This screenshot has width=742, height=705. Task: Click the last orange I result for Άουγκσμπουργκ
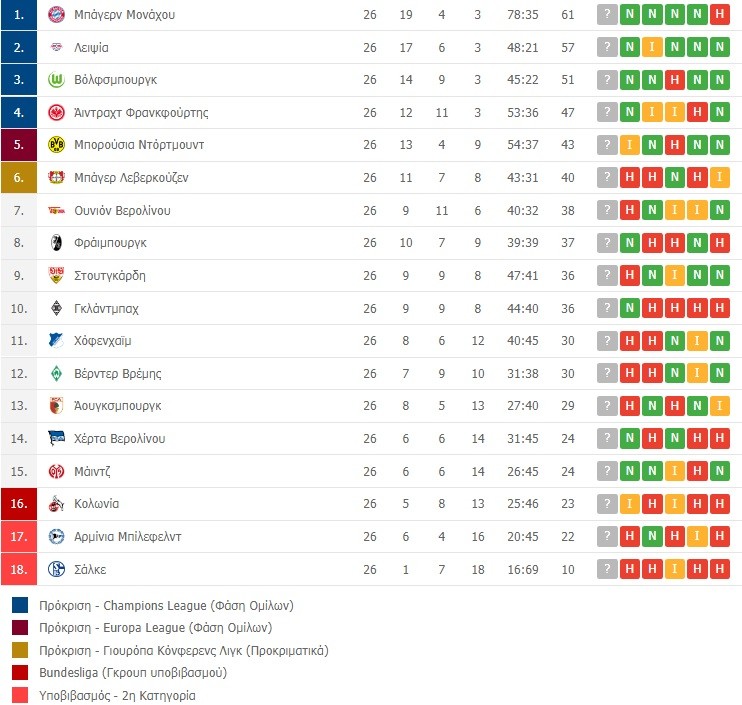719,406
